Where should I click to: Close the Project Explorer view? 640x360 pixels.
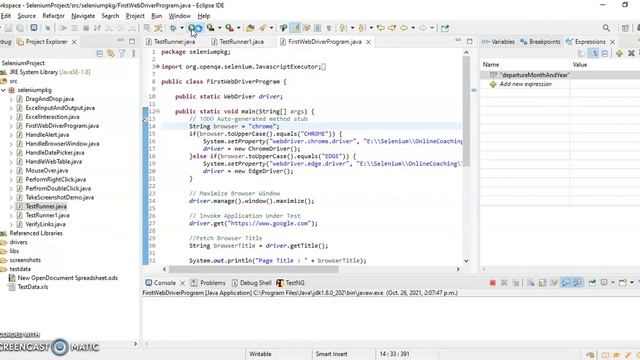tap(74, 42)
